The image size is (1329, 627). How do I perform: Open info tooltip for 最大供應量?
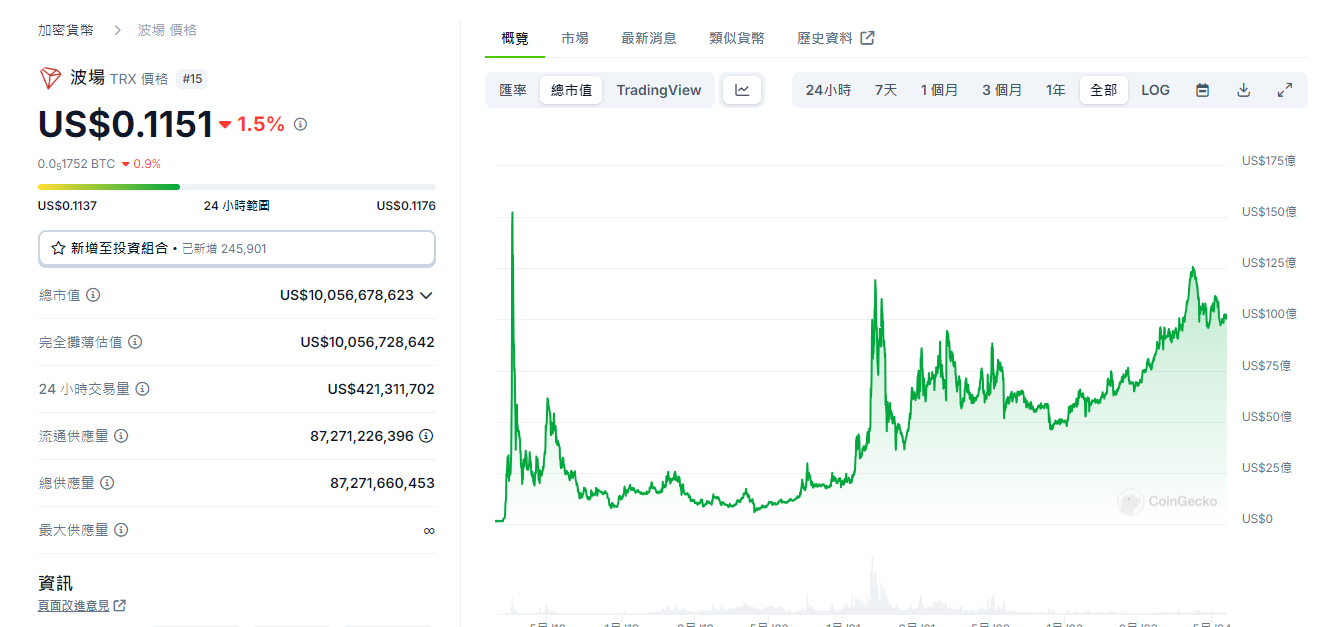(121, 530)
